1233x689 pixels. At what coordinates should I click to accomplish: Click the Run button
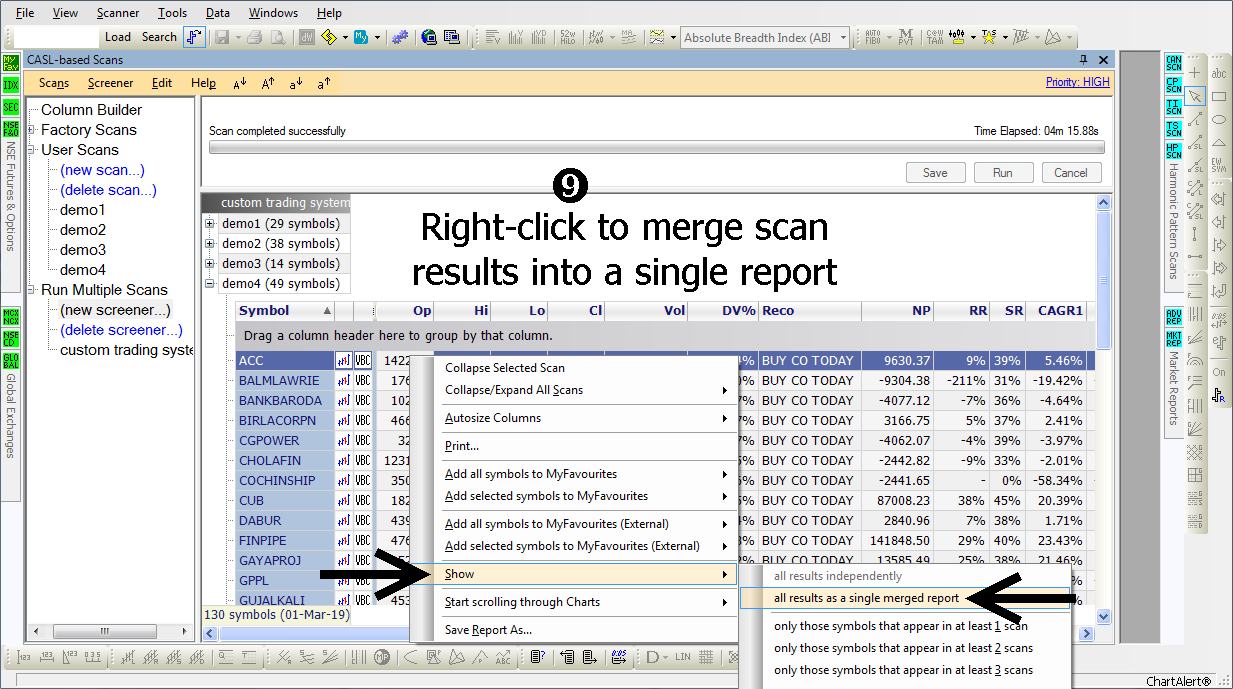(1003, 173)
